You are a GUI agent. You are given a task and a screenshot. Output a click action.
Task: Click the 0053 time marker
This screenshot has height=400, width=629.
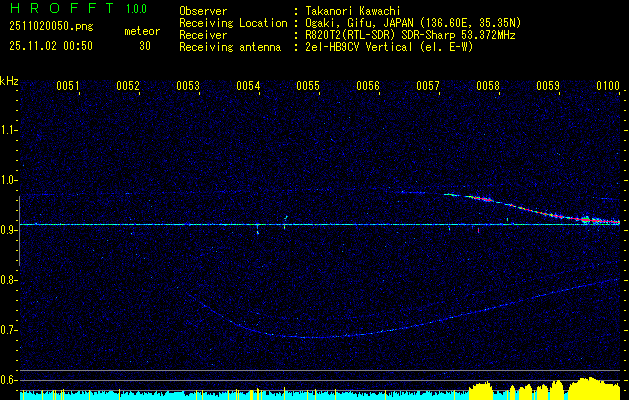pos(188,87)
